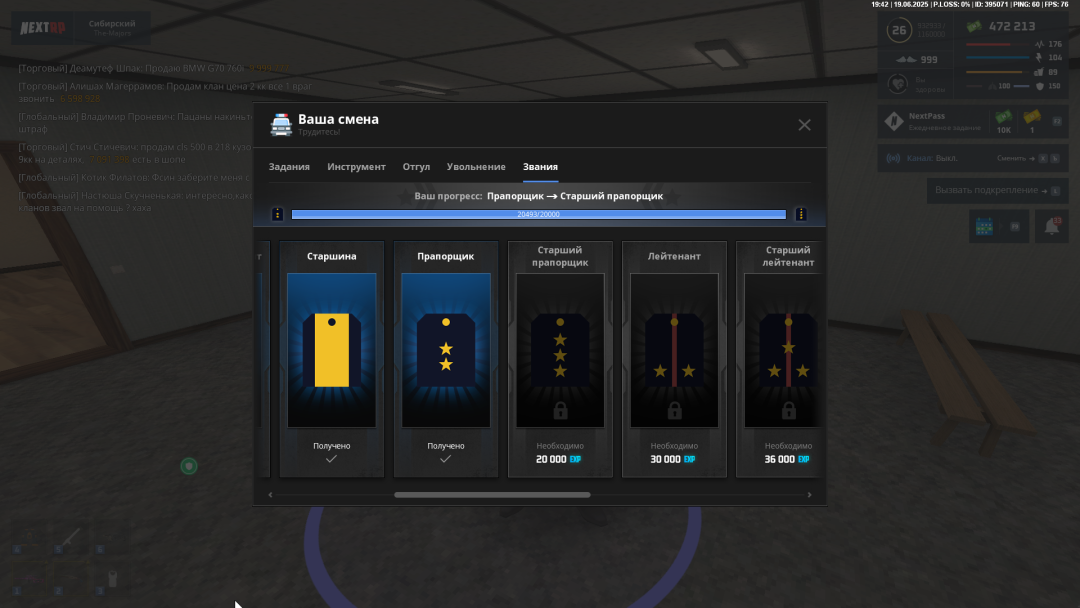Image resolution: width=1080 pixels, height=608 pixels.
Task: Click the F2 key hint on NextPass
Action: click(1057, 122)
